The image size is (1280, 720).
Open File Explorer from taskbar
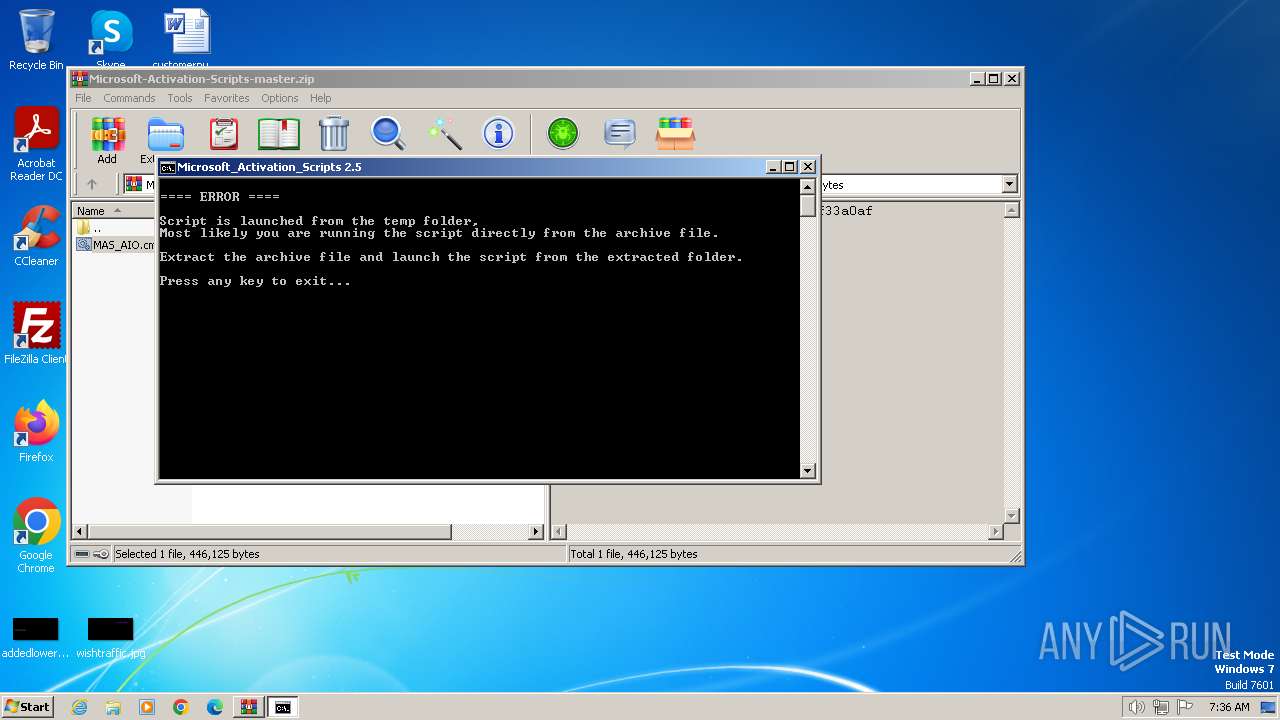coord(113,707)
